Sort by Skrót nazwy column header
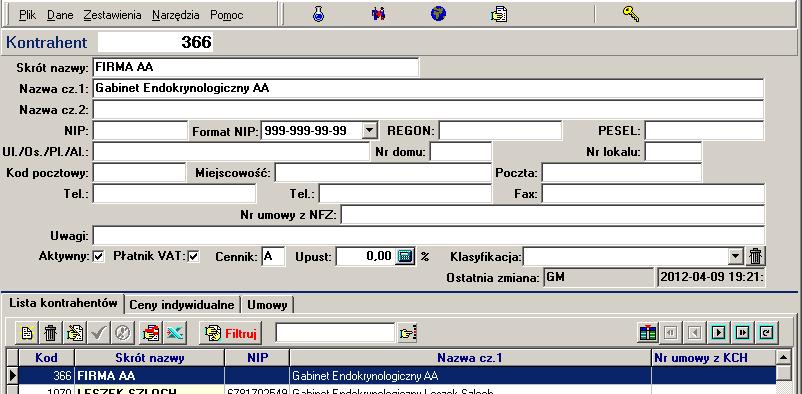 click(x=150, y=358)
